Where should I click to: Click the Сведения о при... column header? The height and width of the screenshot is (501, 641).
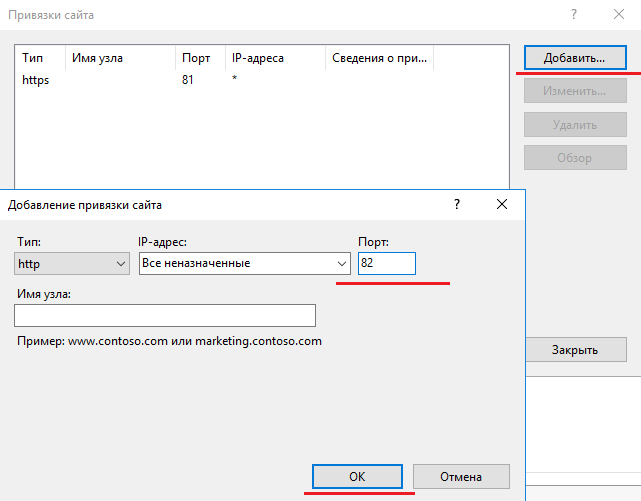coord(378,58)
